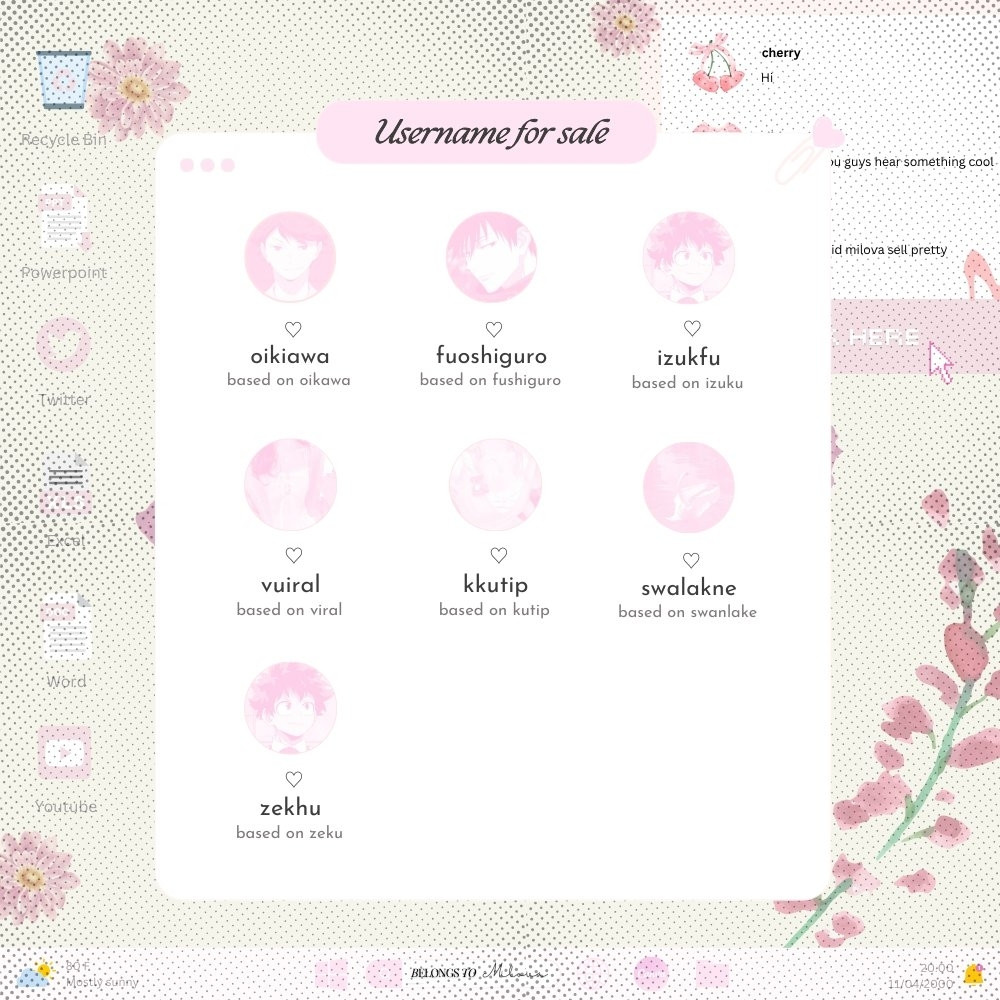Click the zekhu avatar picture
The image size is (1000, 1000).
click(x=290, y=708)
